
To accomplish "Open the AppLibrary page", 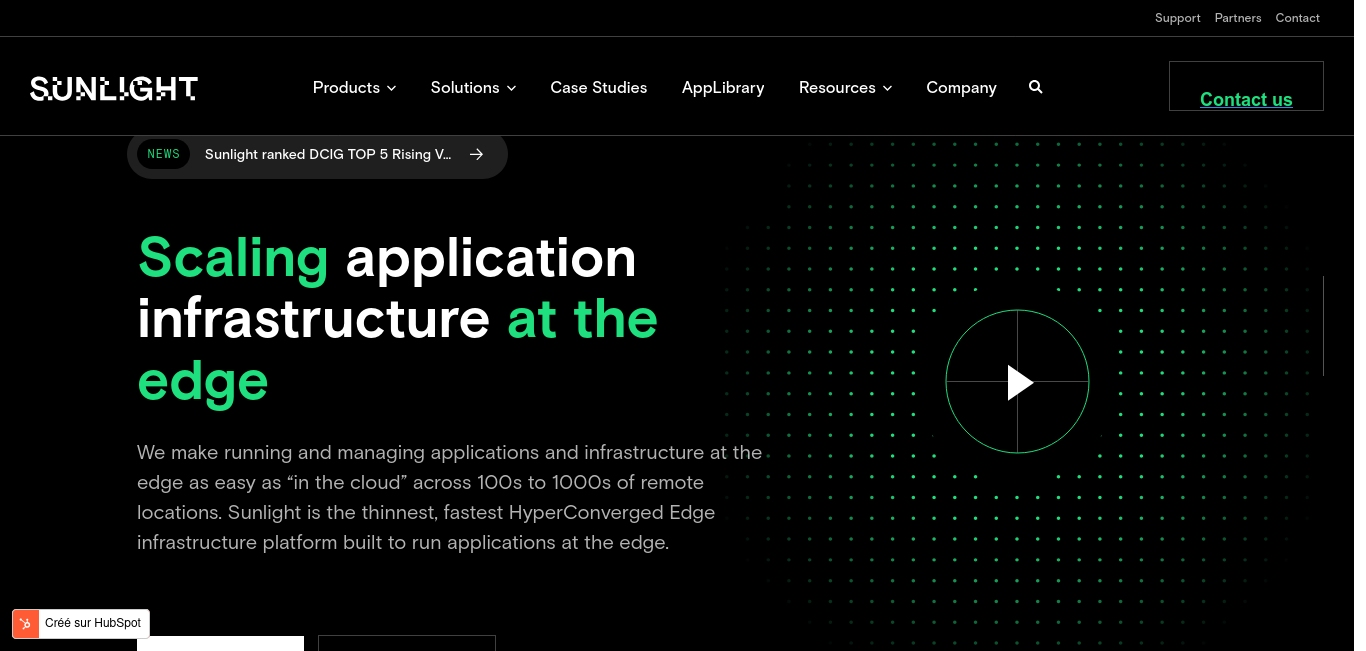I will coord(723,88).
